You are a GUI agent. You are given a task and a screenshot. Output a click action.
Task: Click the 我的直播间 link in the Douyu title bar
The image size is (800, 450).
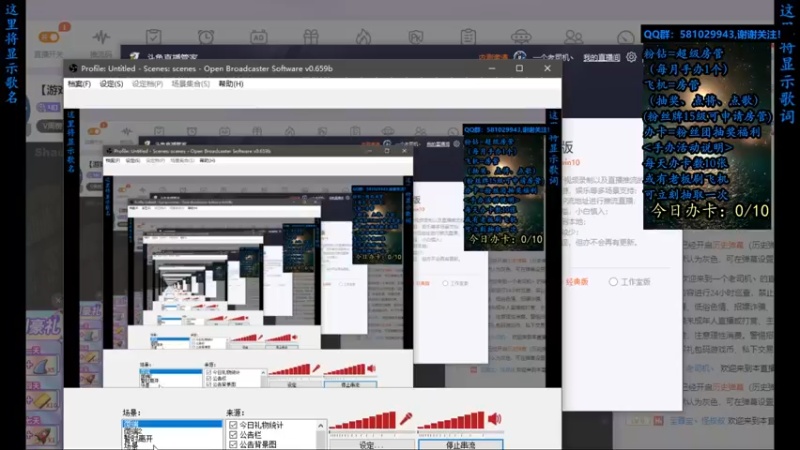pos(602,58)
